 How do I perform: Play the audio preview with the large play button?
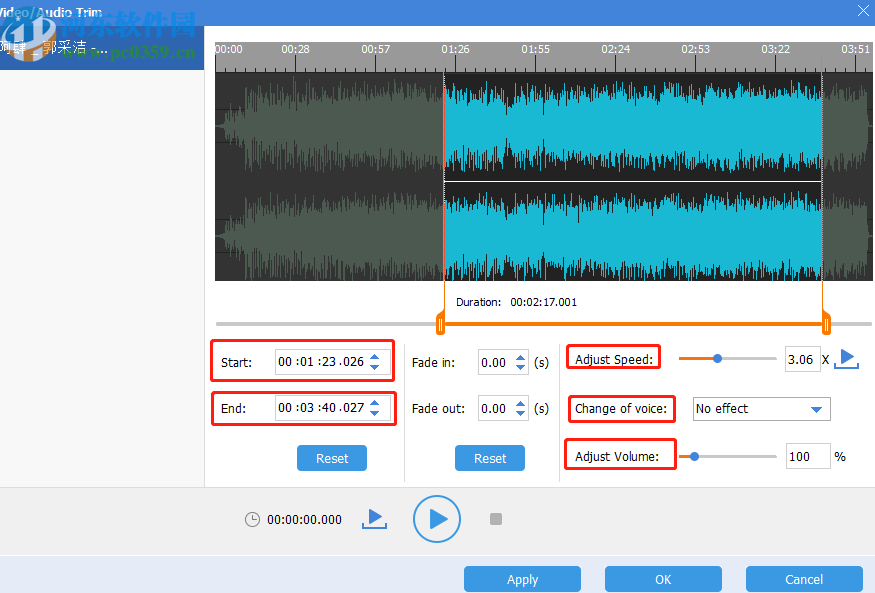pos(437,519)
